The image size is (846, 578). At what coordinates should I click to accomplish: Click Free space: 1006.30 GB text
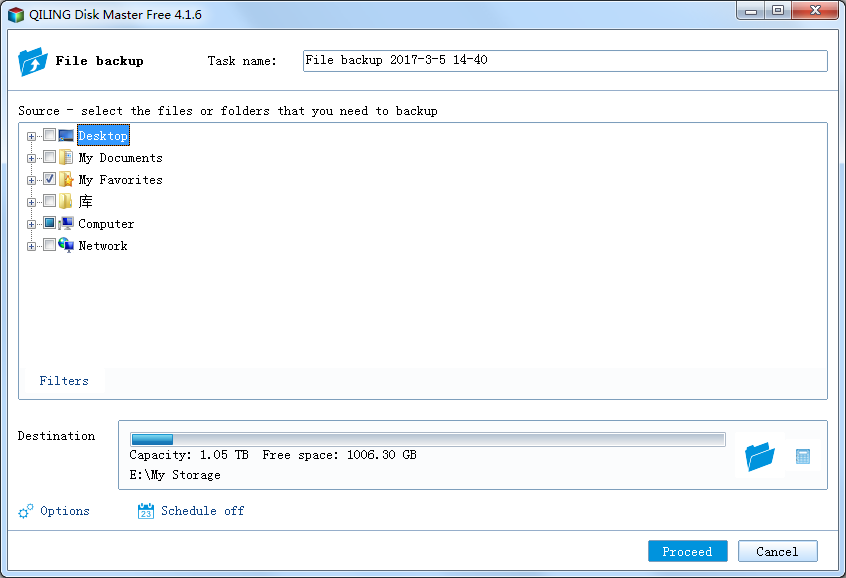[339, 455]
